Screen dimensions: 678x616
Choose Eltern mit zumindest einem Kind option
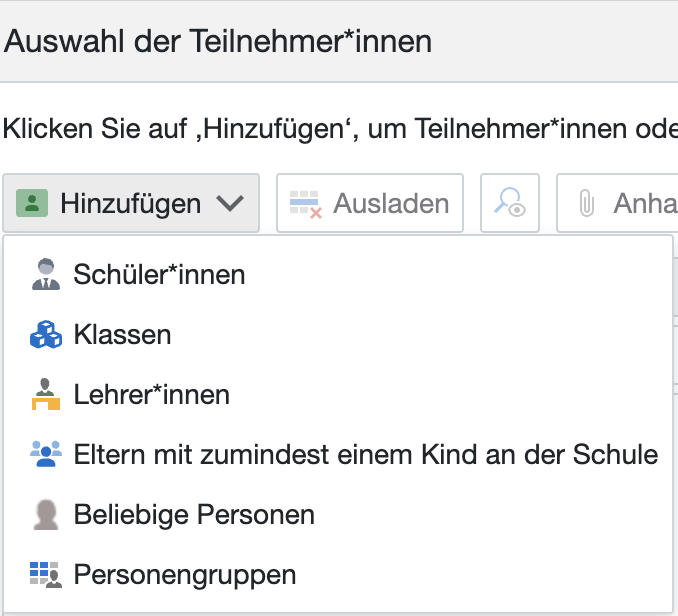click(x=365, y=455)
